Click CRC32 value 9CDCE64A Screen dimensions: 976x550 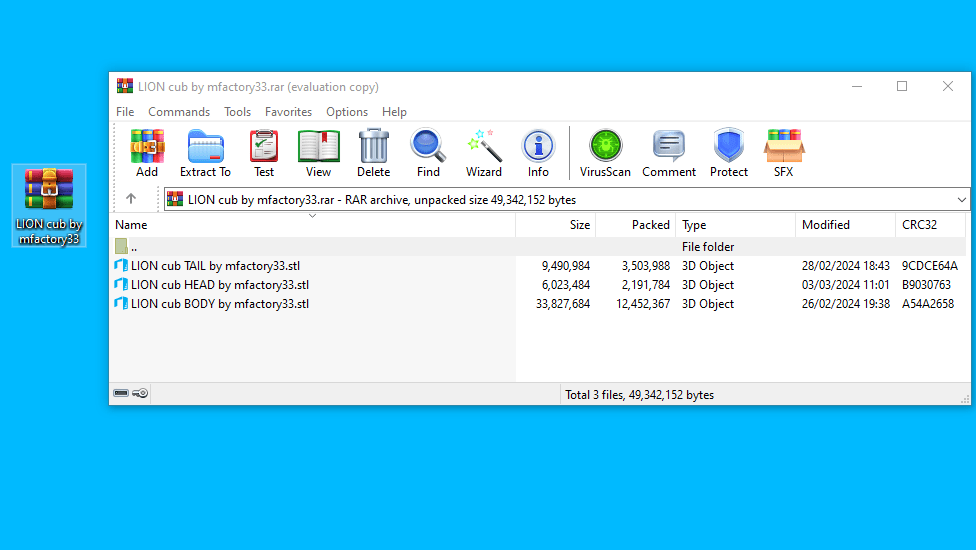click(930, 266)
